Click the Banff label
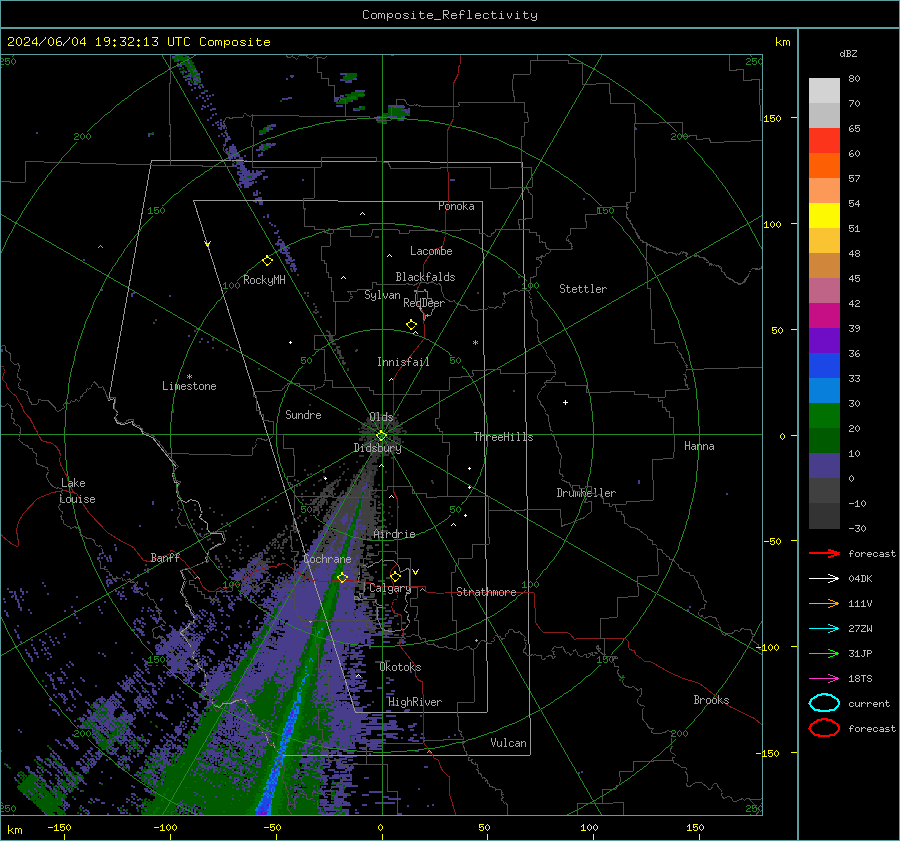Screen dimensions: 900x841 165,557
